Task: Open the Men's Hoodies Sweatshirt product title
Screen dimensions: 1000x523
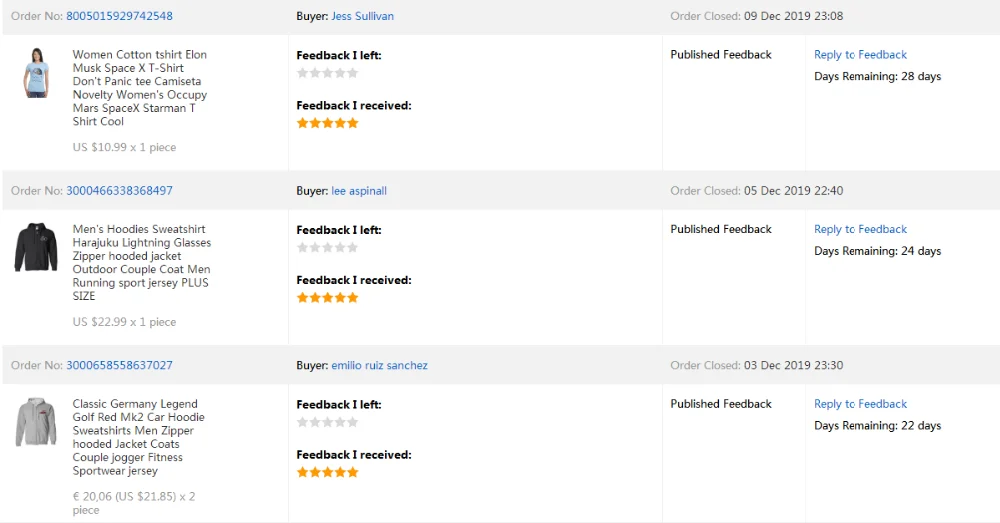Action: click(141, 262)
